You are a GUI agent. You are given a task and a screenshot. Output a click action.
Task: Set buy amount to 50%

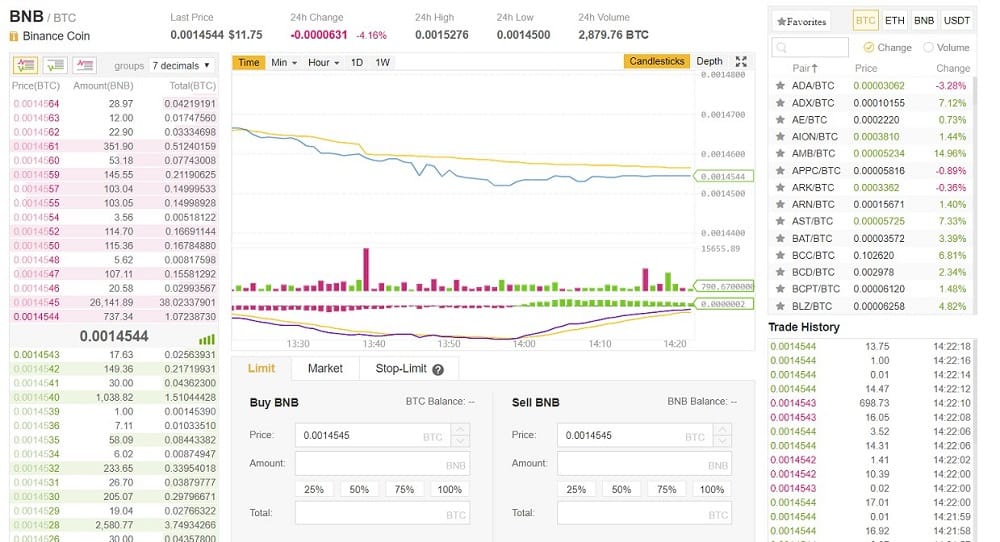tap(359, 490)
